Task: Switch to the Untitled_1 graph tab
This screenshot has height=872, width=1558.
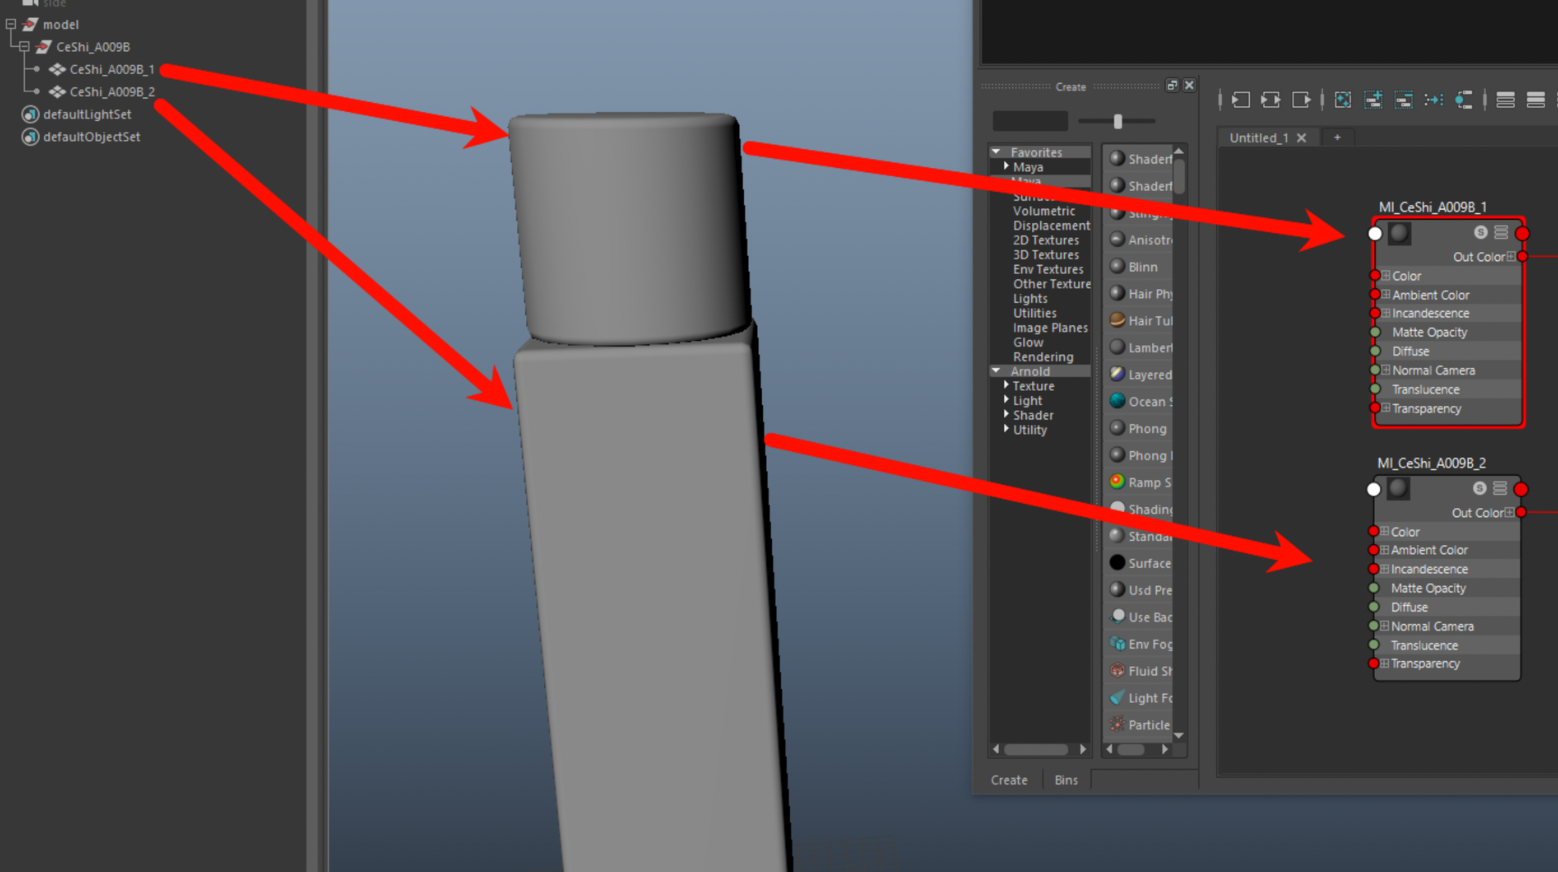Action: coord(1258,138)
